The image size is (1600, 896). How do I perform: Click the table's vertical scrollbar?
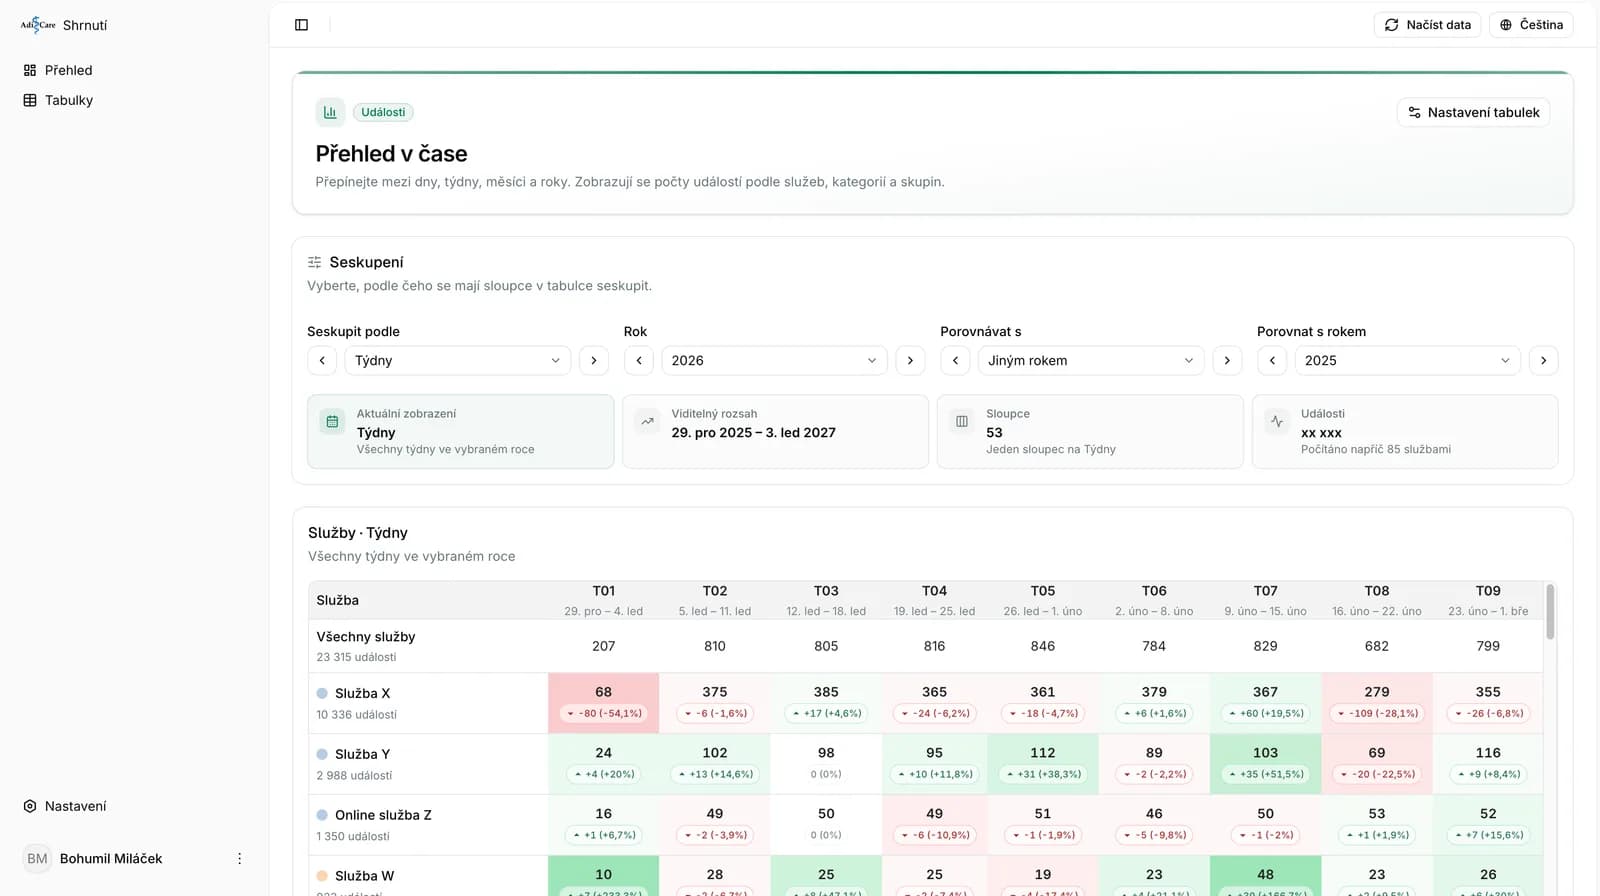tap(1550, 610)
